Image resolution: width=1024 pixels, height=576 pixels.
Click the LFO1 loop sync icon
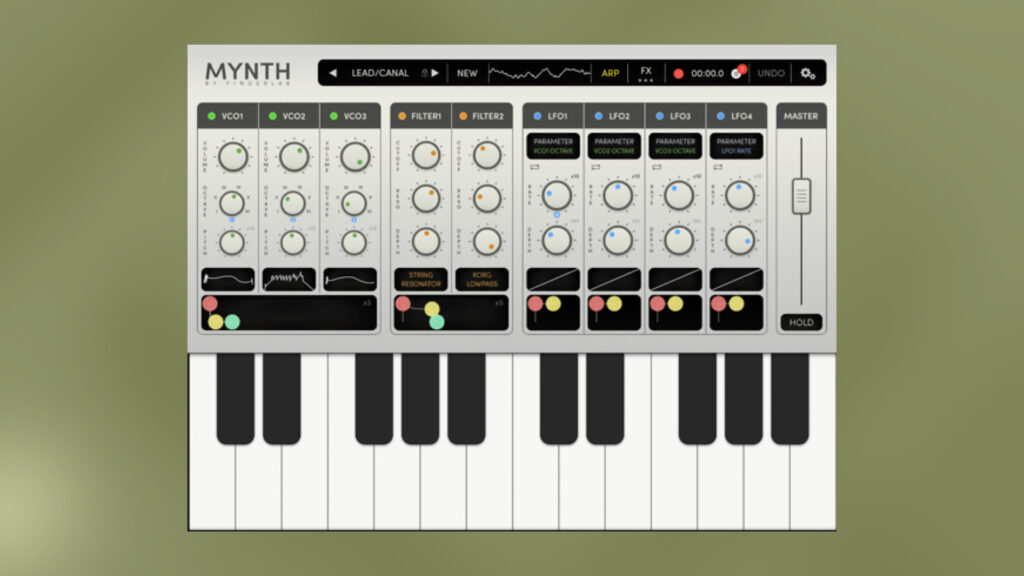coord(534,167)
